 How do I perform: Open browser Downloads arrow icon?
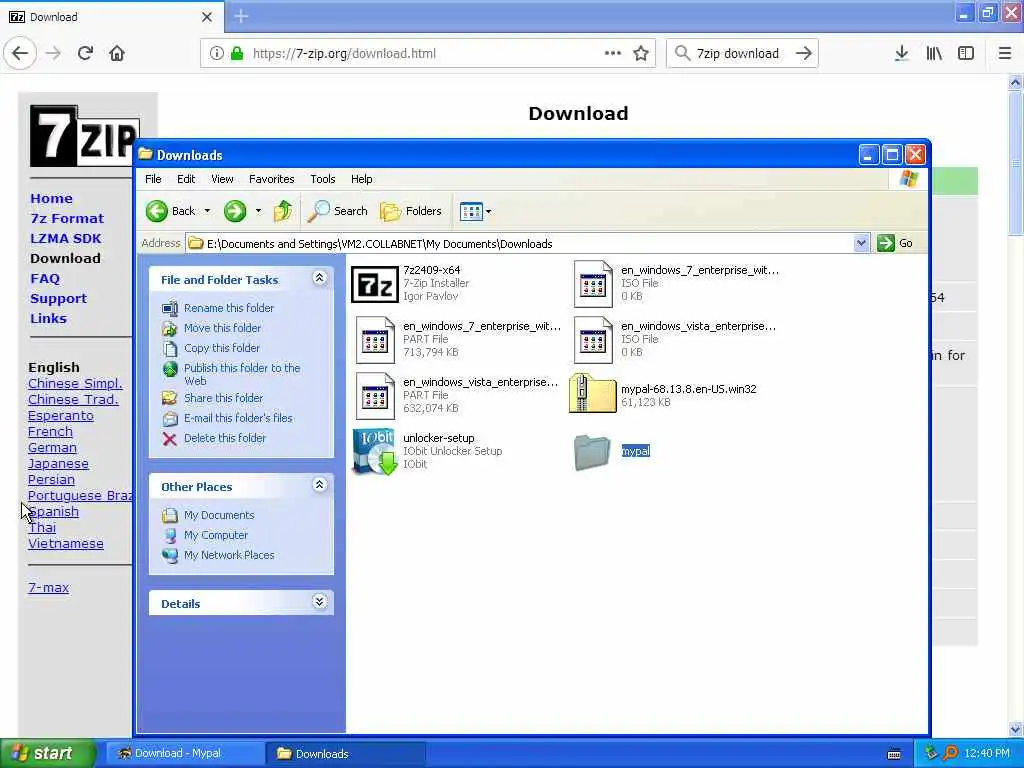[x=902, y=54]
